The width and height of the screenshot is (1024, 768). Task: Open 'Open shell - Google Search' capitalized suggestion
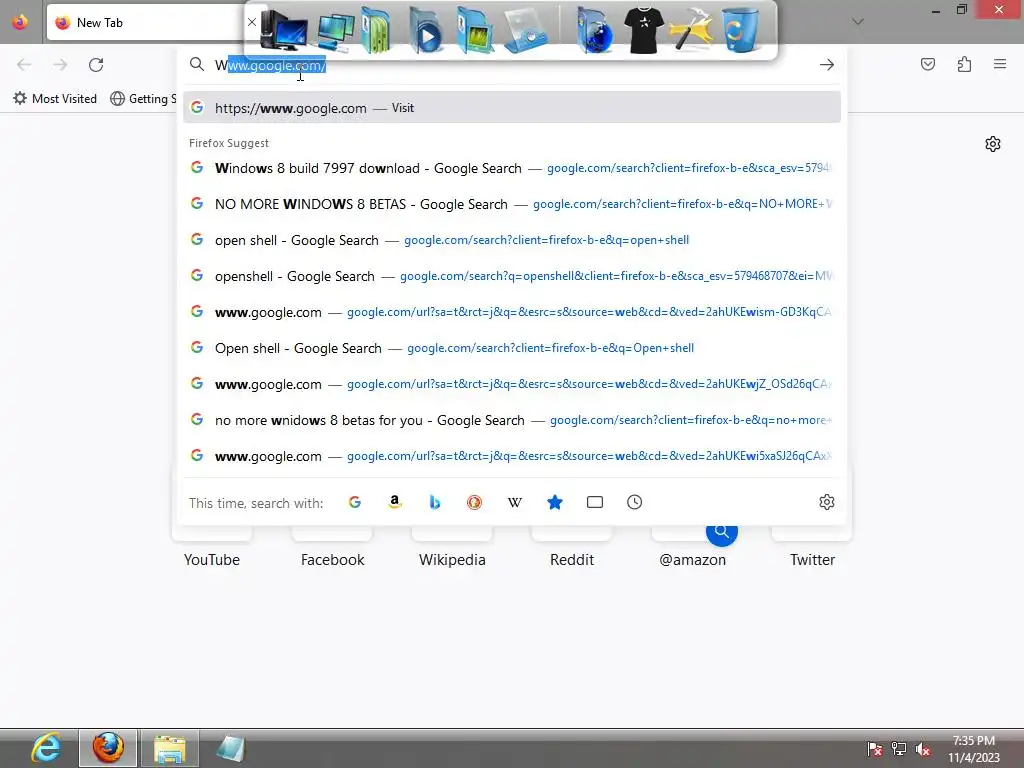[512, 348]
